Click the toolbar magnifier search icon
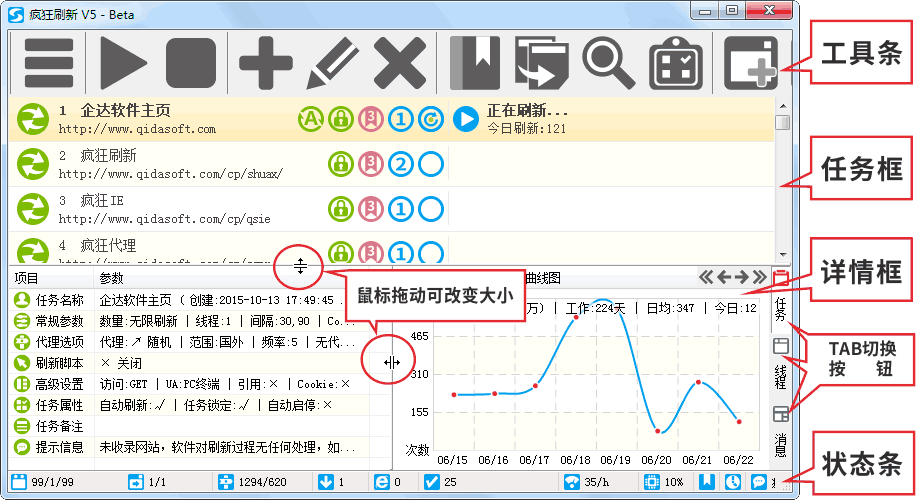Screen dimensions: 924x500 point(608,62)
